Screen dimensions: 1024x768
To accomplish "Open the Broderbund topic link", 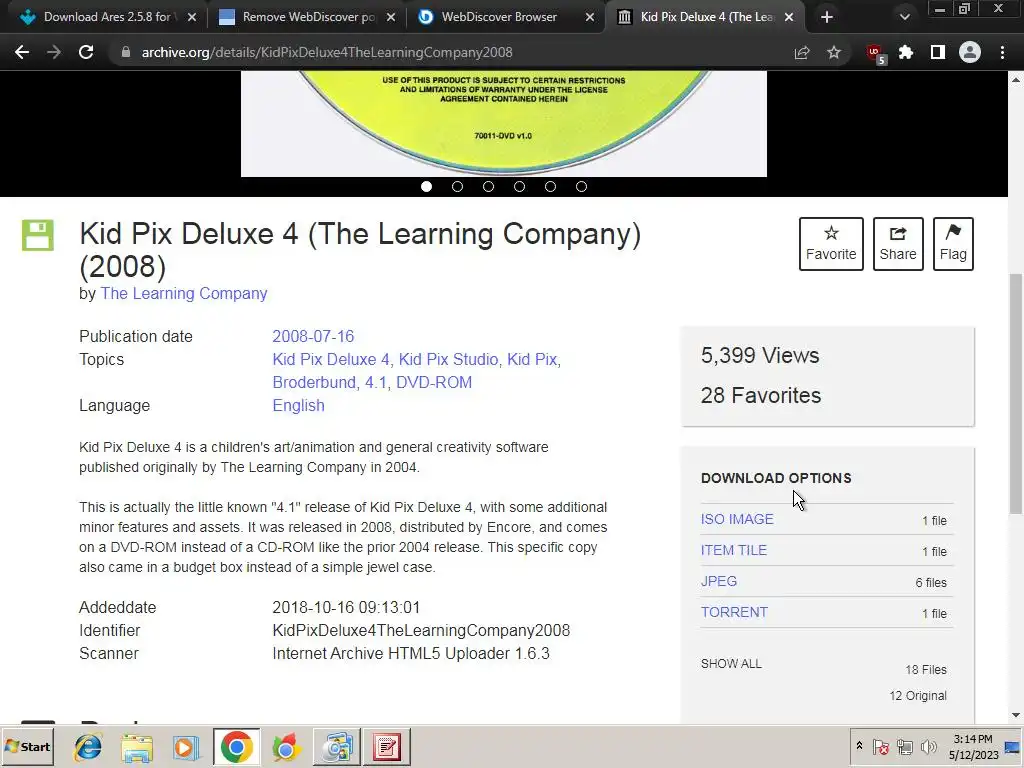I will point(314,382).
